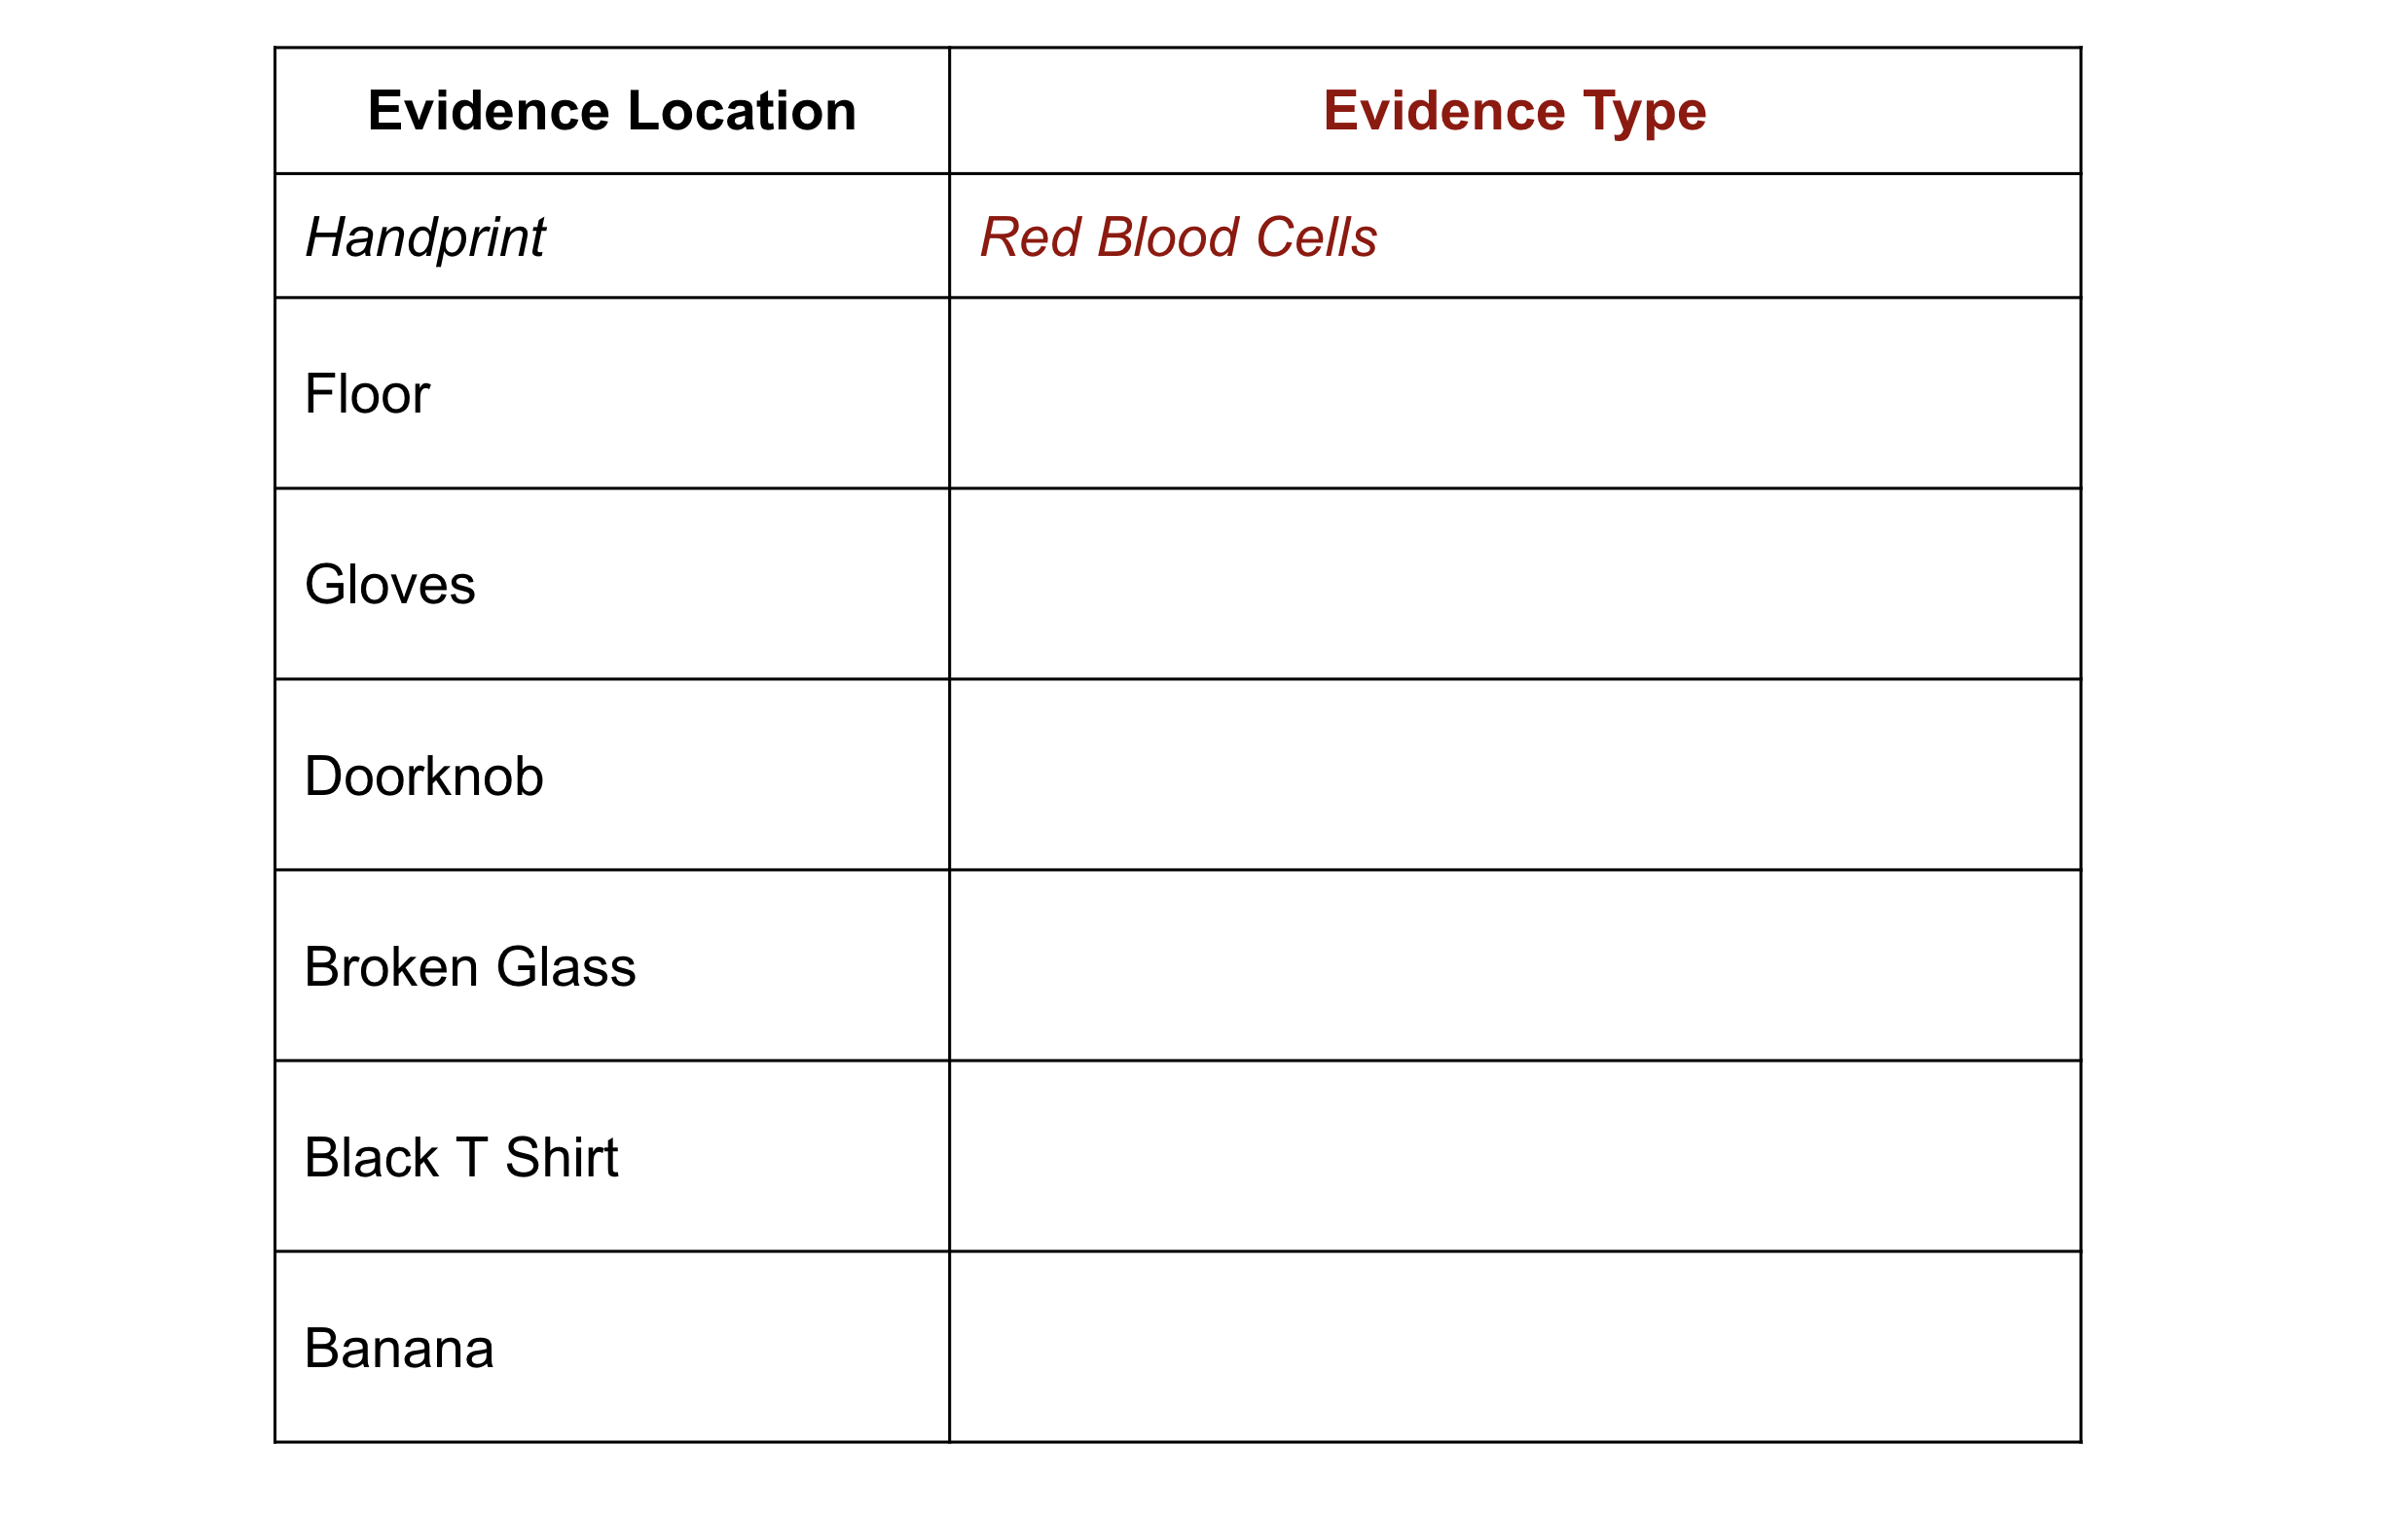Click the Broken Glass label cell
This screenshot has height=1516, width=2408.
(611, 966)
